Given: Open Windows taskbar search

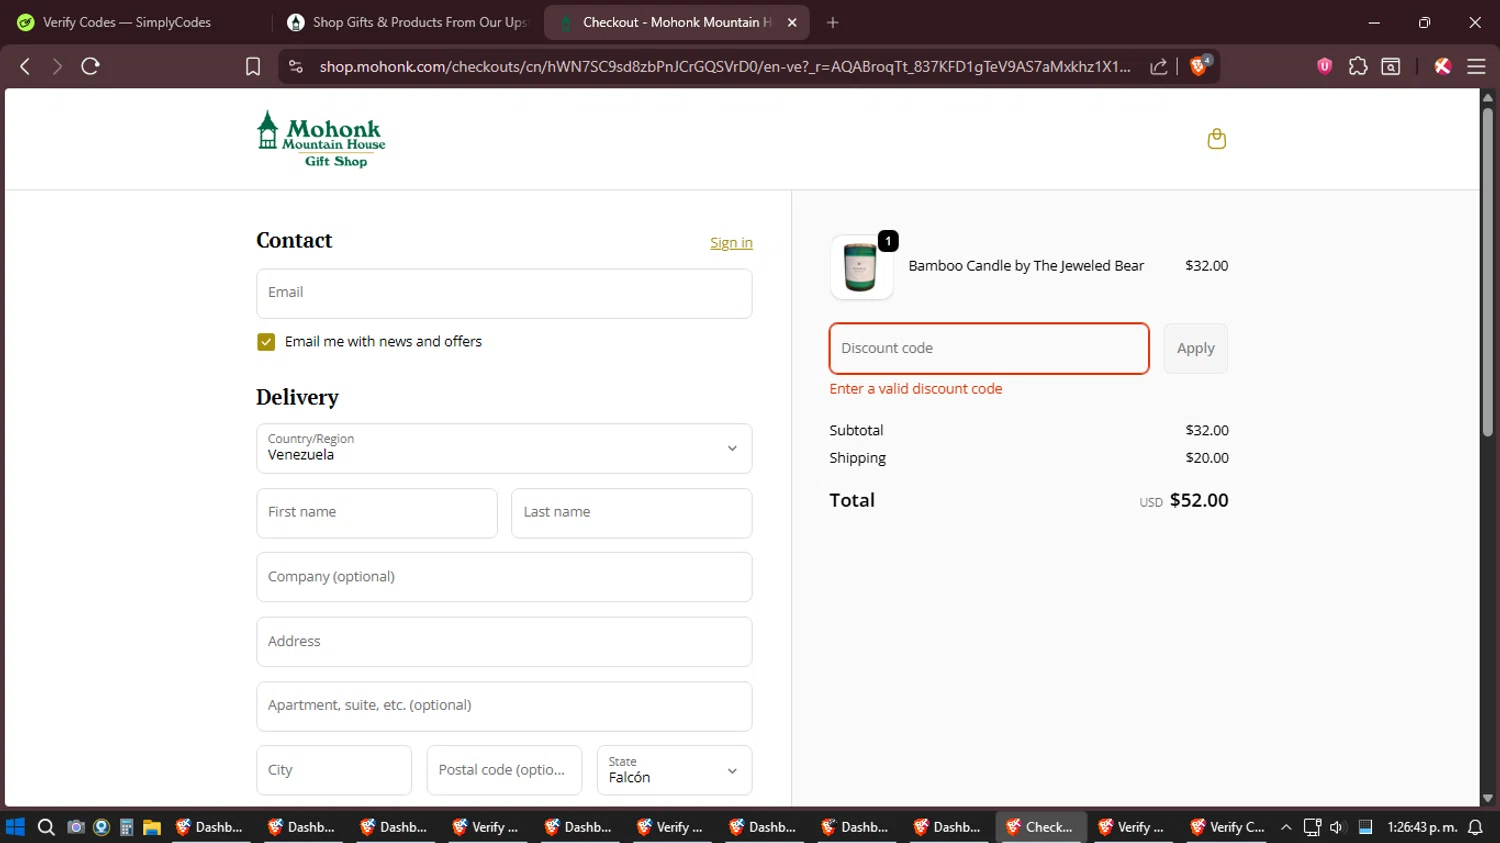Looking at the screenshot, I should tap(46, 827).
